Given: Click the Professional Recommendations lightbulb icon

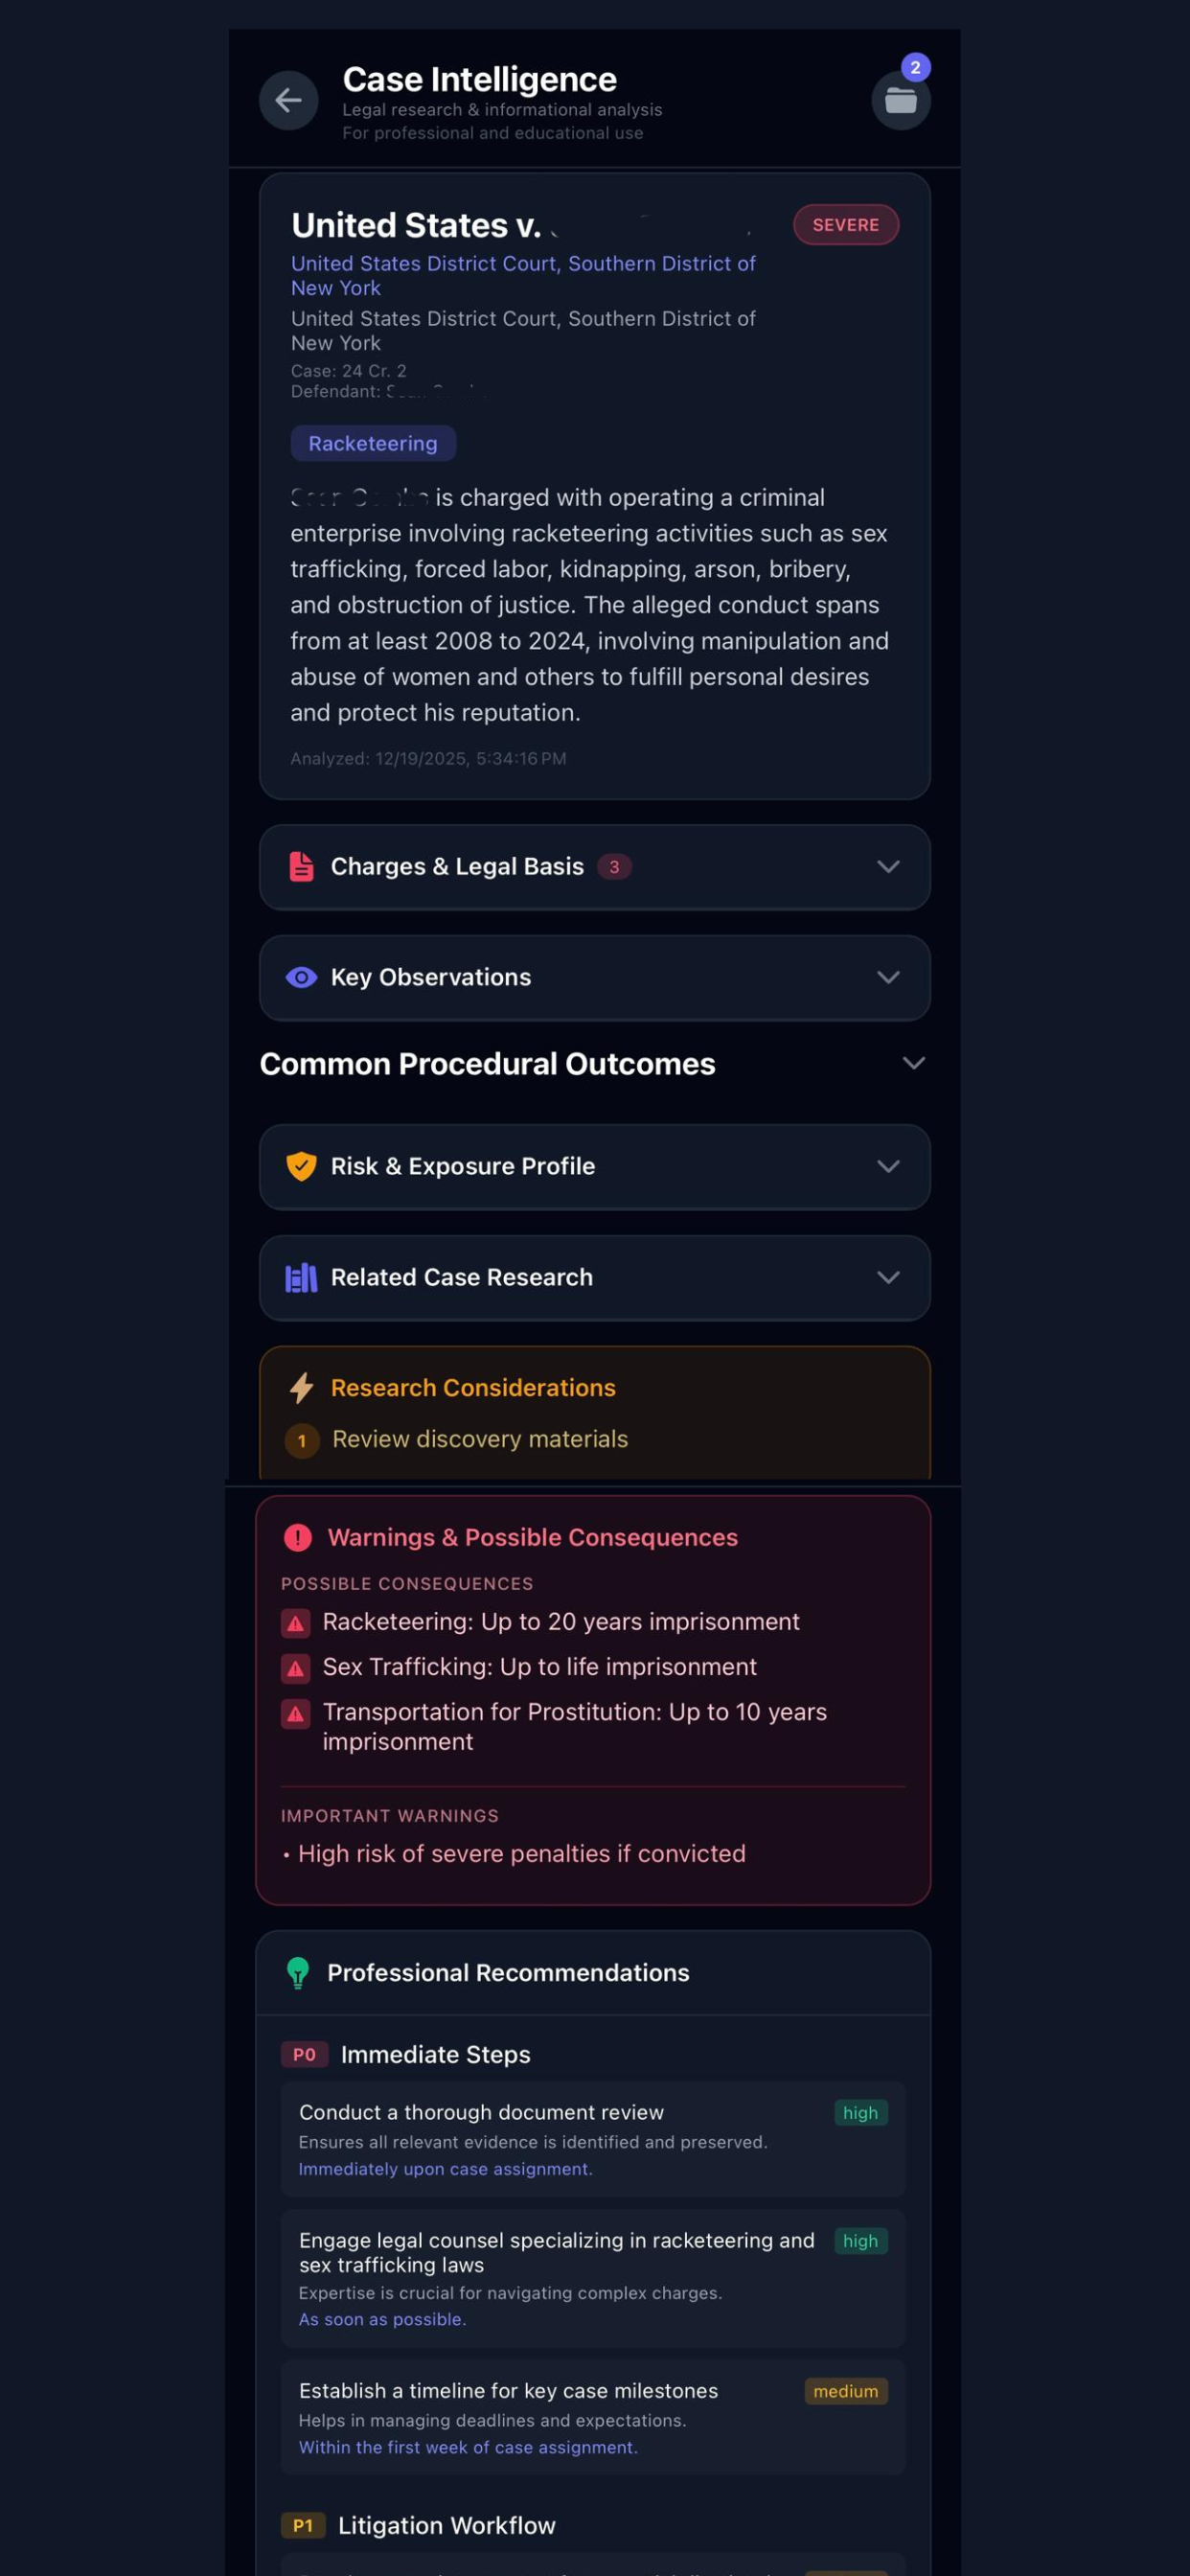Looking at the screenshot, I should (298, 1973).
